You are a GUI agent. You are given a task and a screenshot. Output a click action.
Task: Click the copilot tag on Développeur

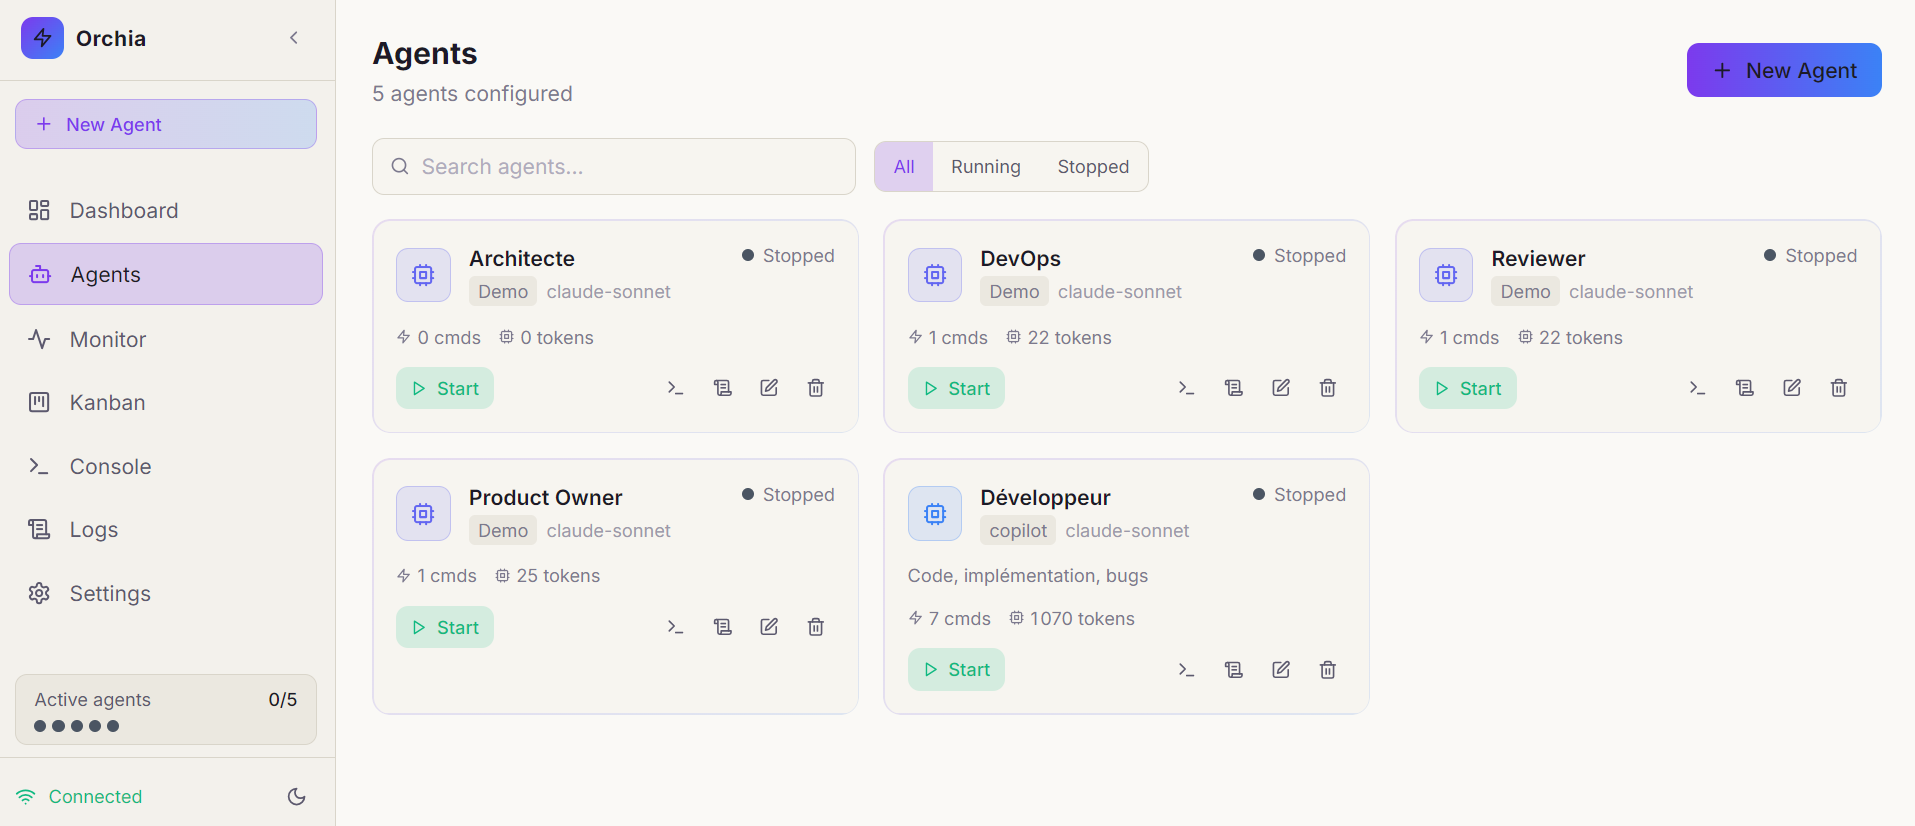[x=1018, y=531]
